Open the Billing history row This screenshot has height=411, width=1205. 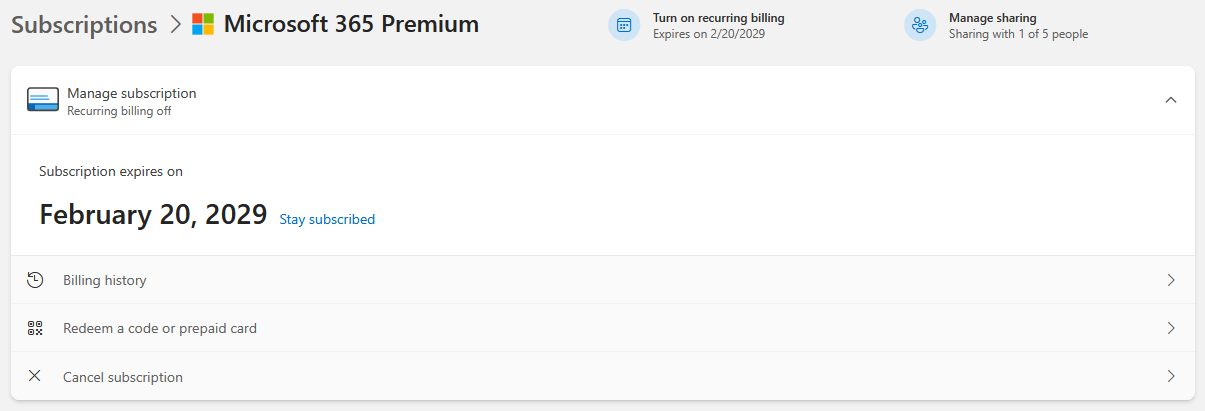tap(105, 280)
